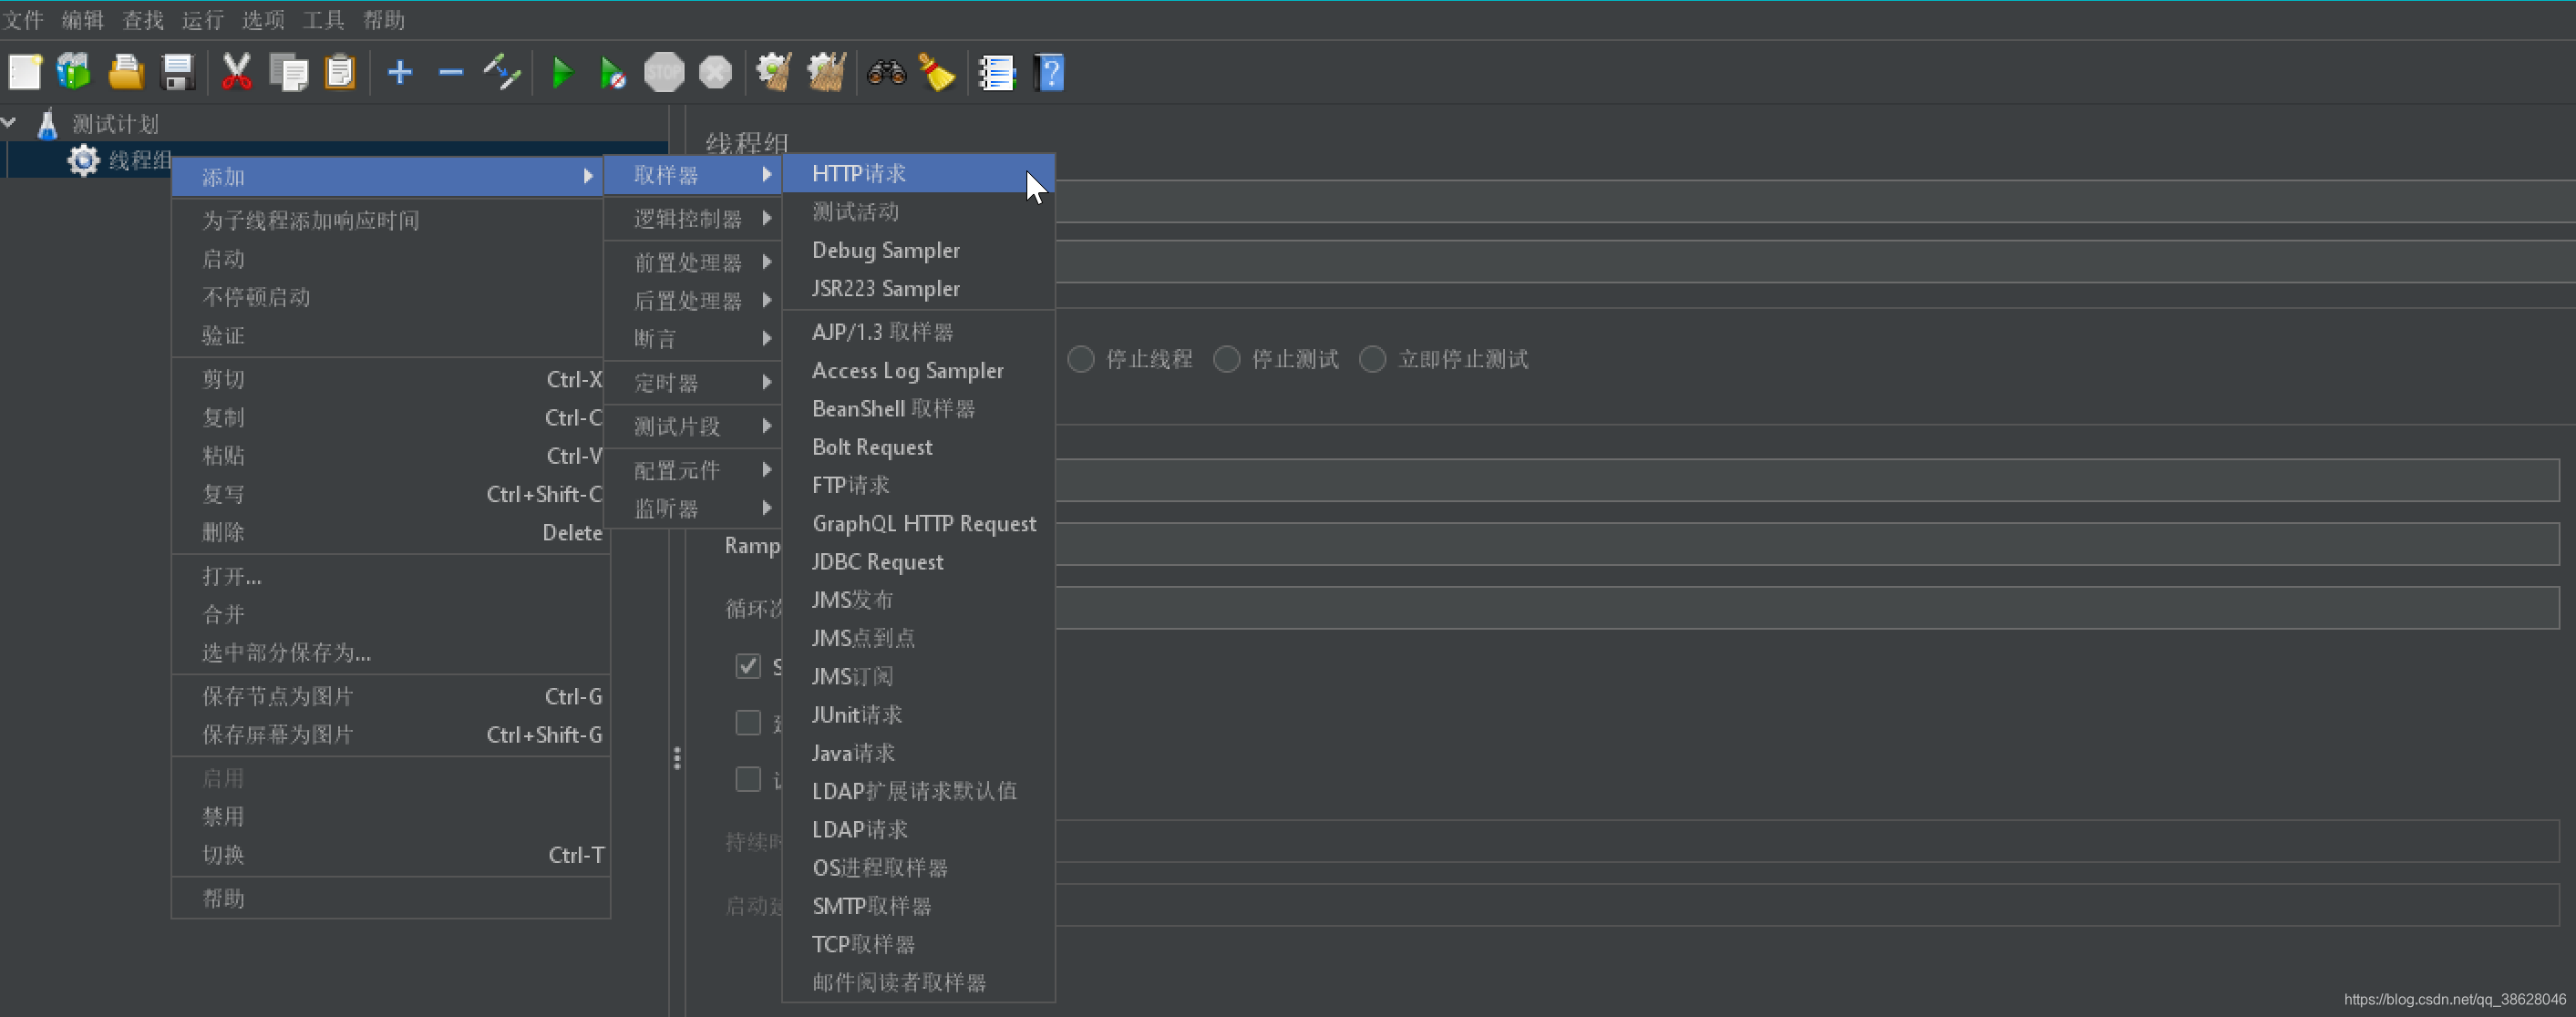
Task: Toggle 停止线程 radio button
Action: 1083,358
